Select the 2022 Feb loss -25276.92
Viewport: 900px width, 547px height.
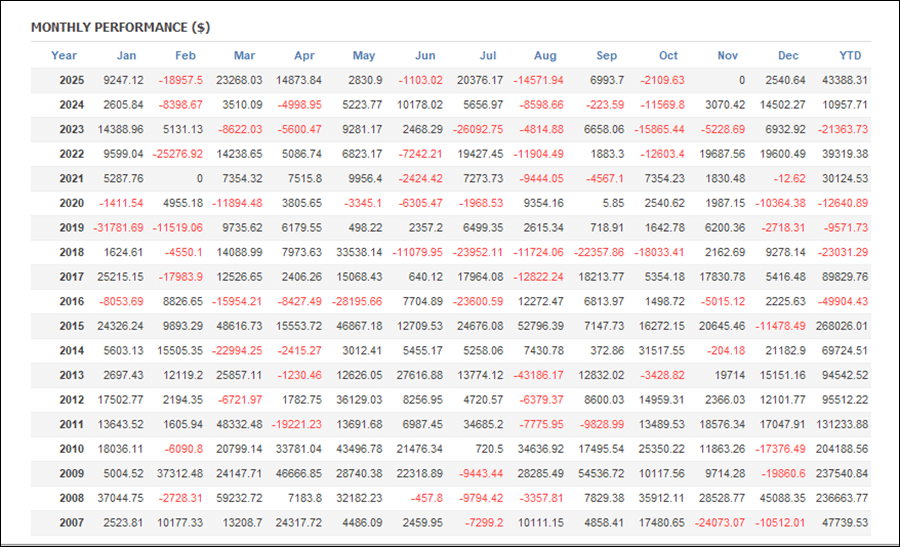[x=176, y=153]
